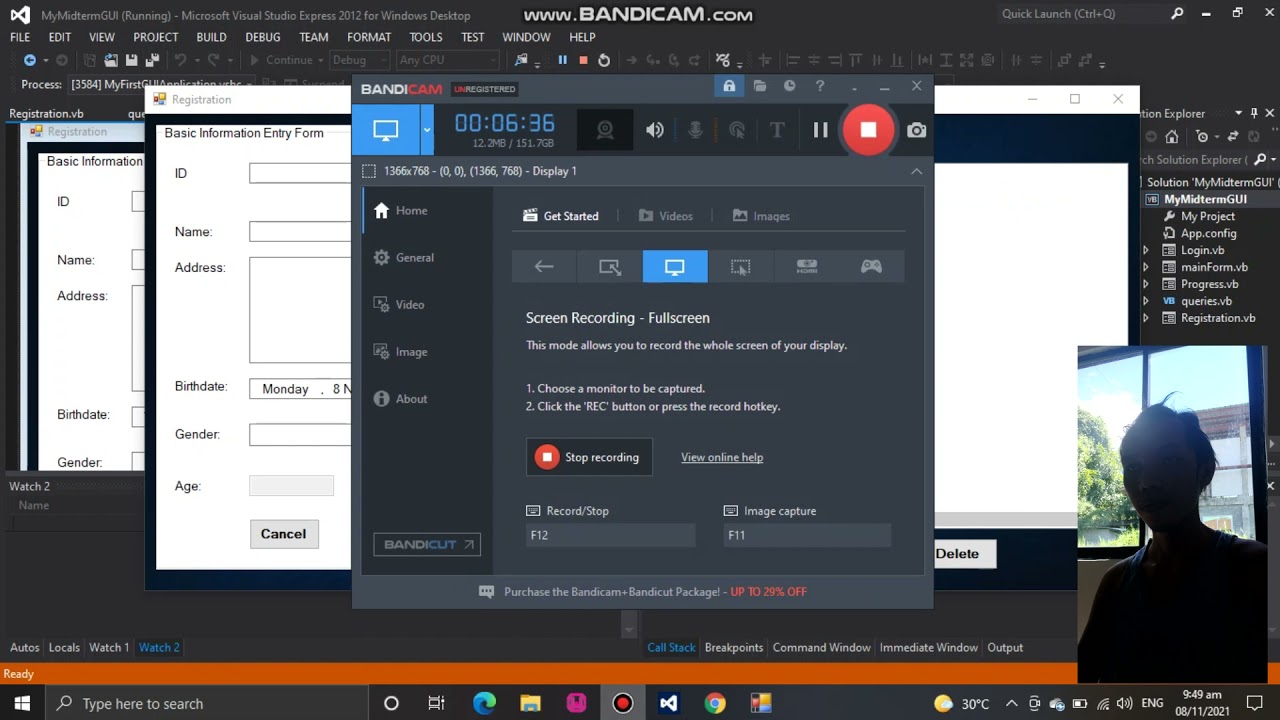Viewport: 1280px width, 720px height.
Task: Open the FORMAT menu in Visual Studio
Action: tap(369, 37)
